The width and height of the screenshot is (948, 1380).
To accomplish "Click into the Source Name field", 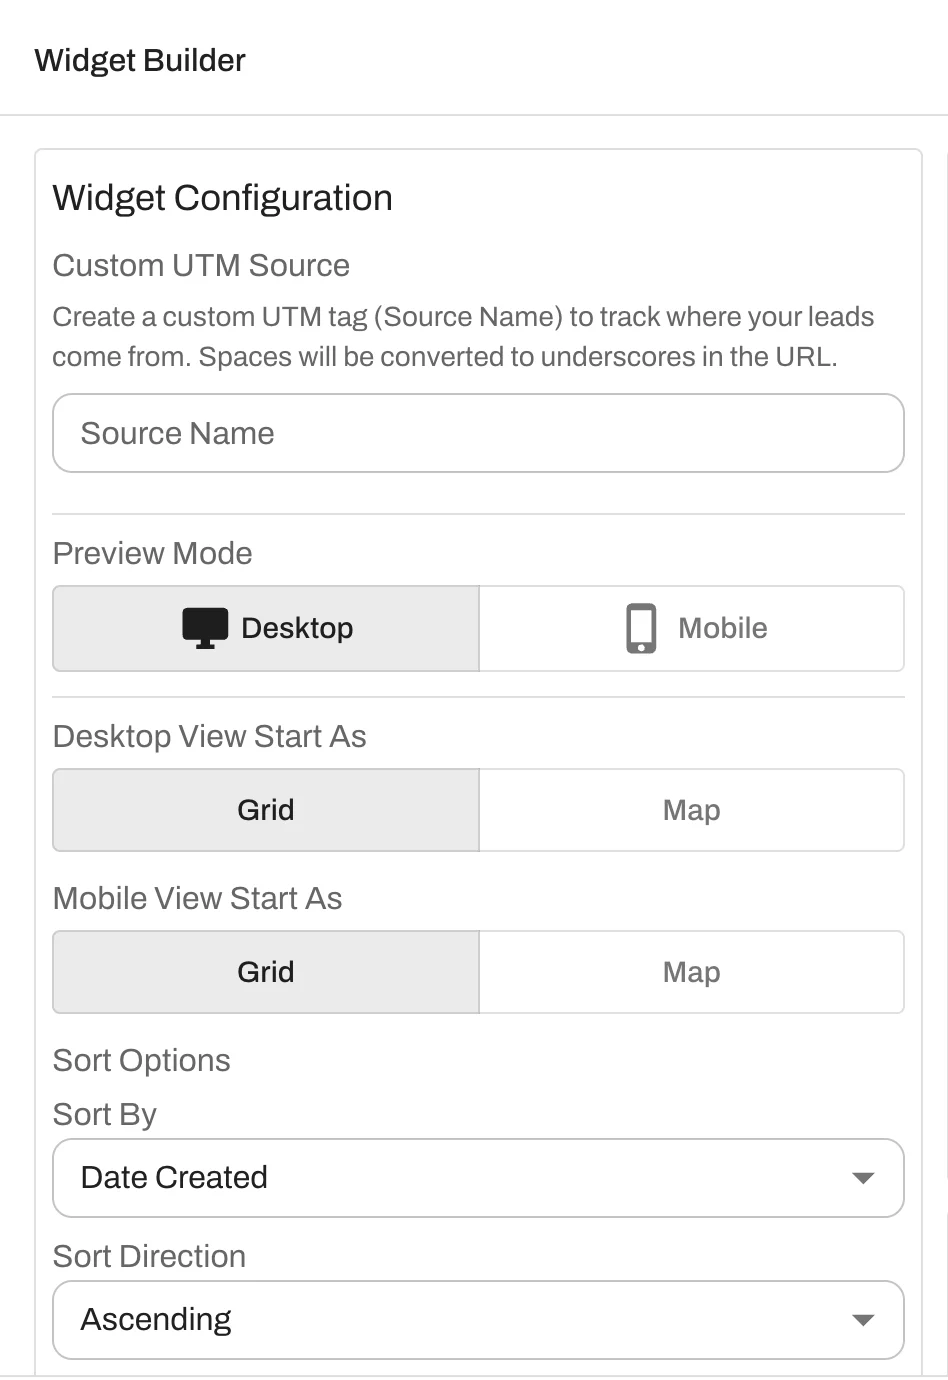I will [x=478, y=433].
